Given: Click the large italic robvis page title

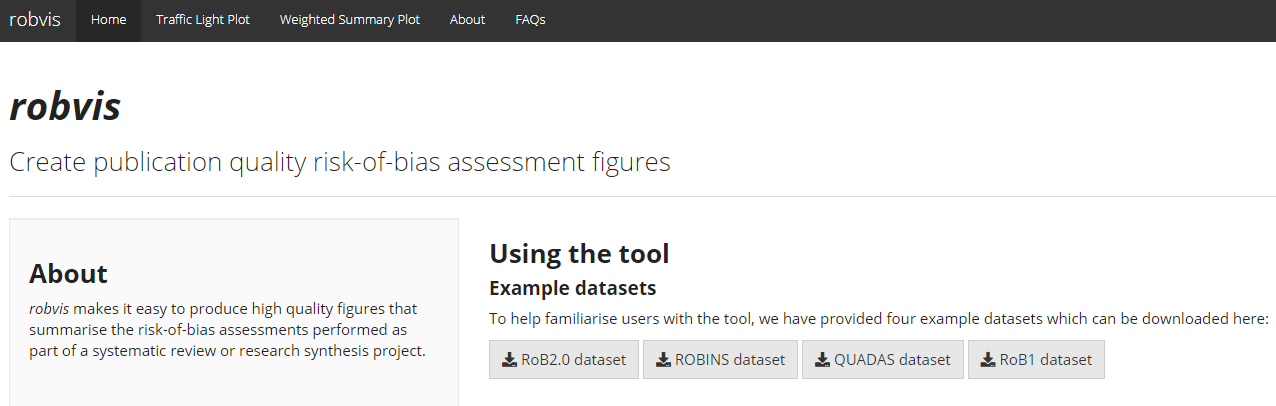Looking at the screenshot, I should pos(65,107).
